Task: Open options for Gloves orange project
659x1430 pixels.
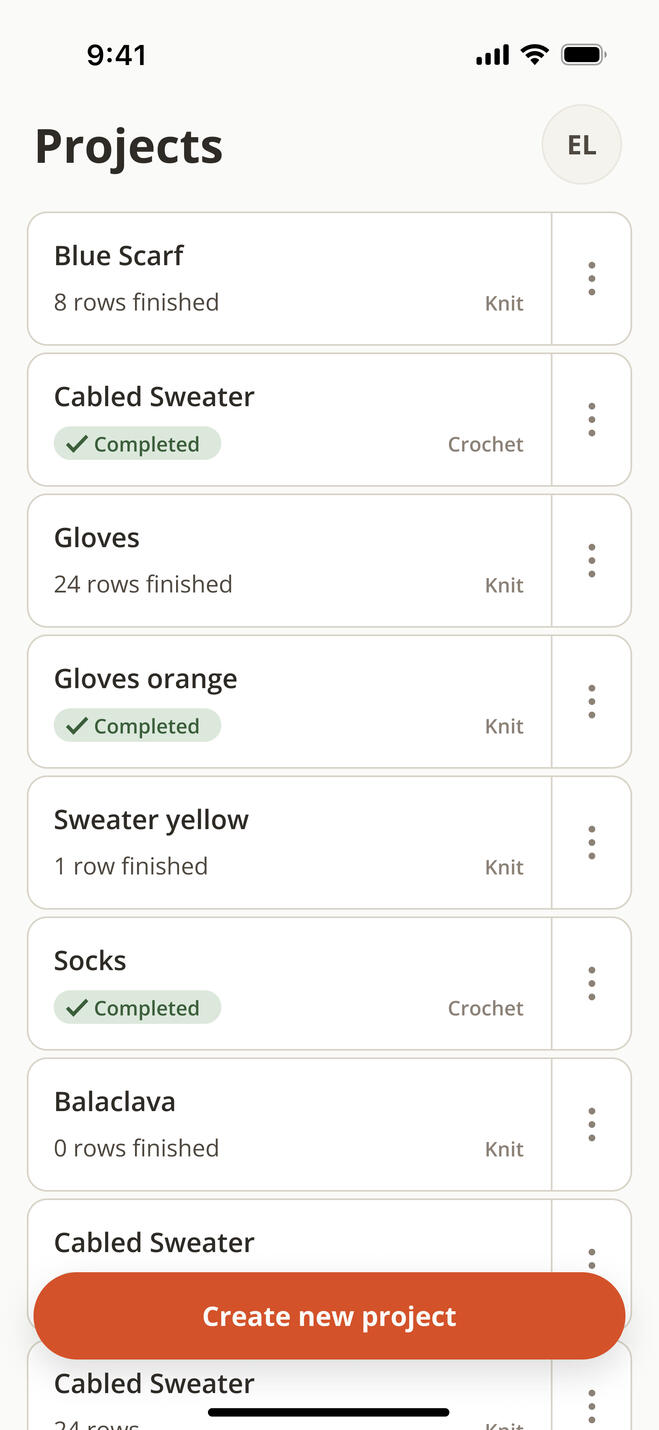Action: (591, 702)
